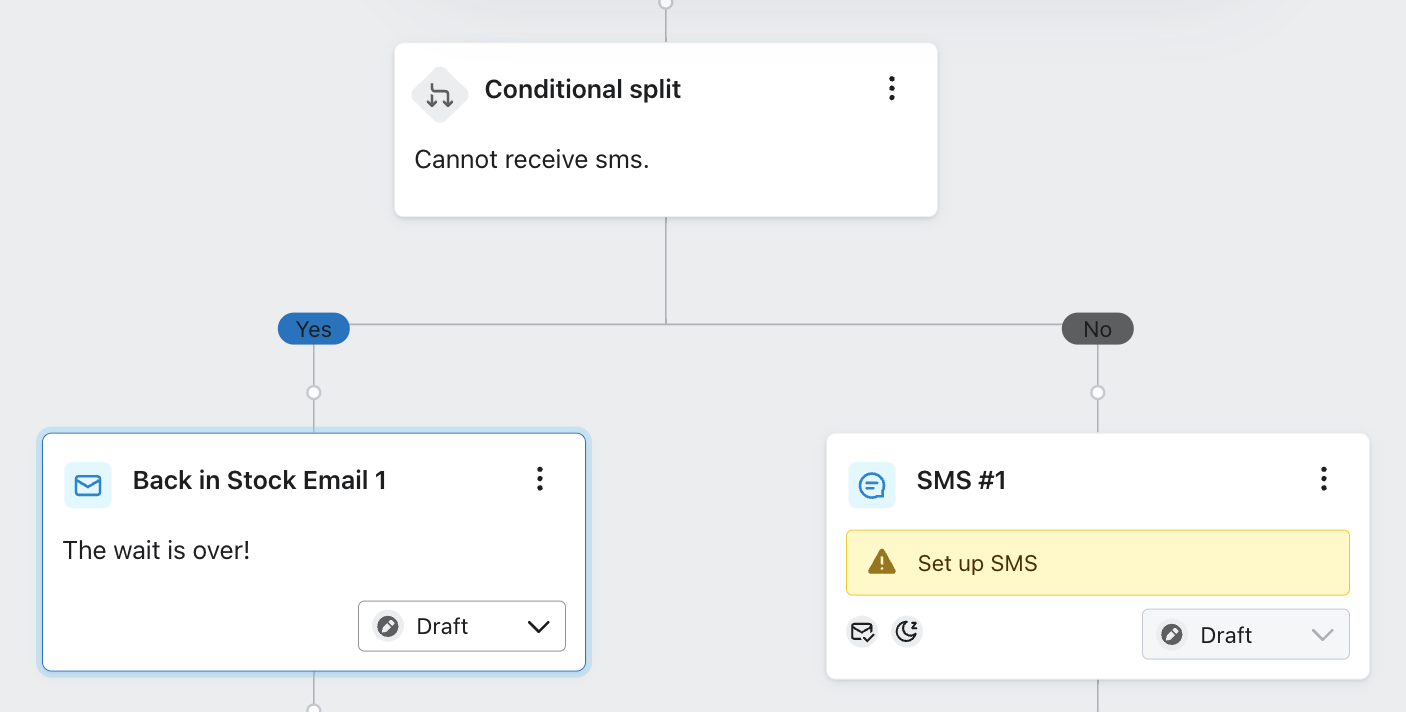
Task: Click the envelope icon on Back in Stock Email 1
Action: point(88,485)
